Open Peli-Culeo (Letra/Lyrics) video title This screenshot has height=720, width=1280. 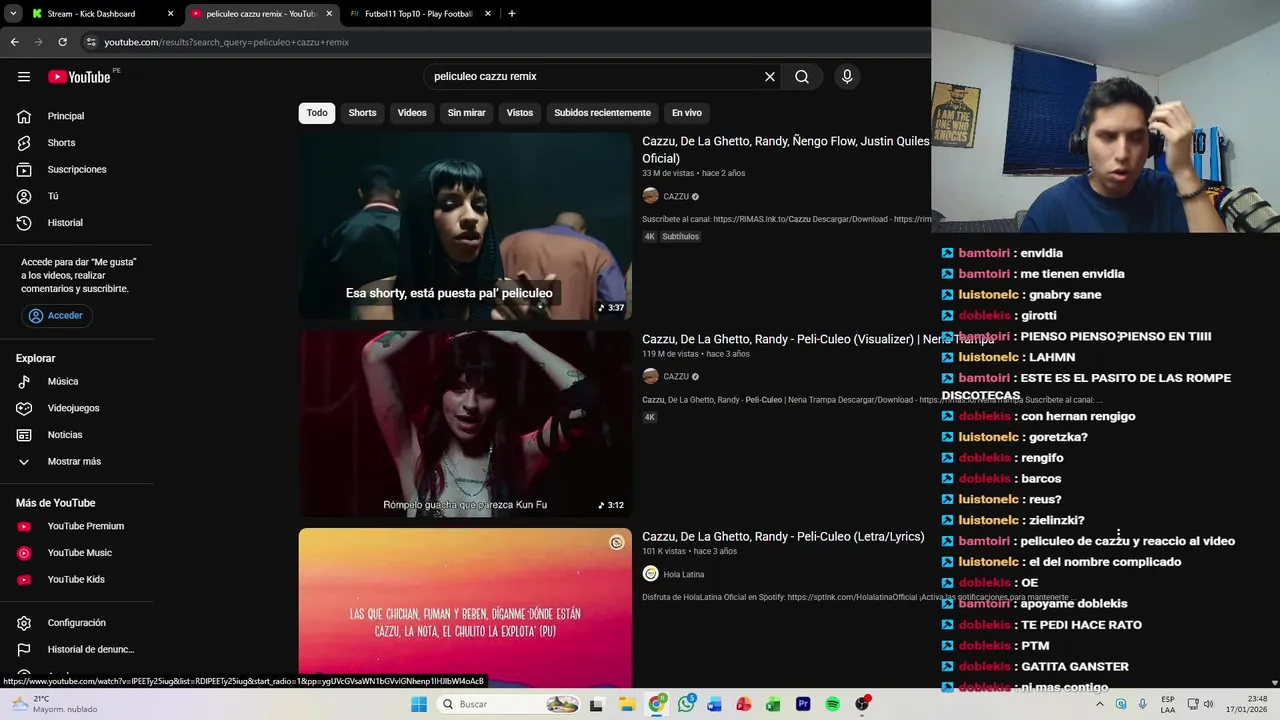[x=783, y=537]
